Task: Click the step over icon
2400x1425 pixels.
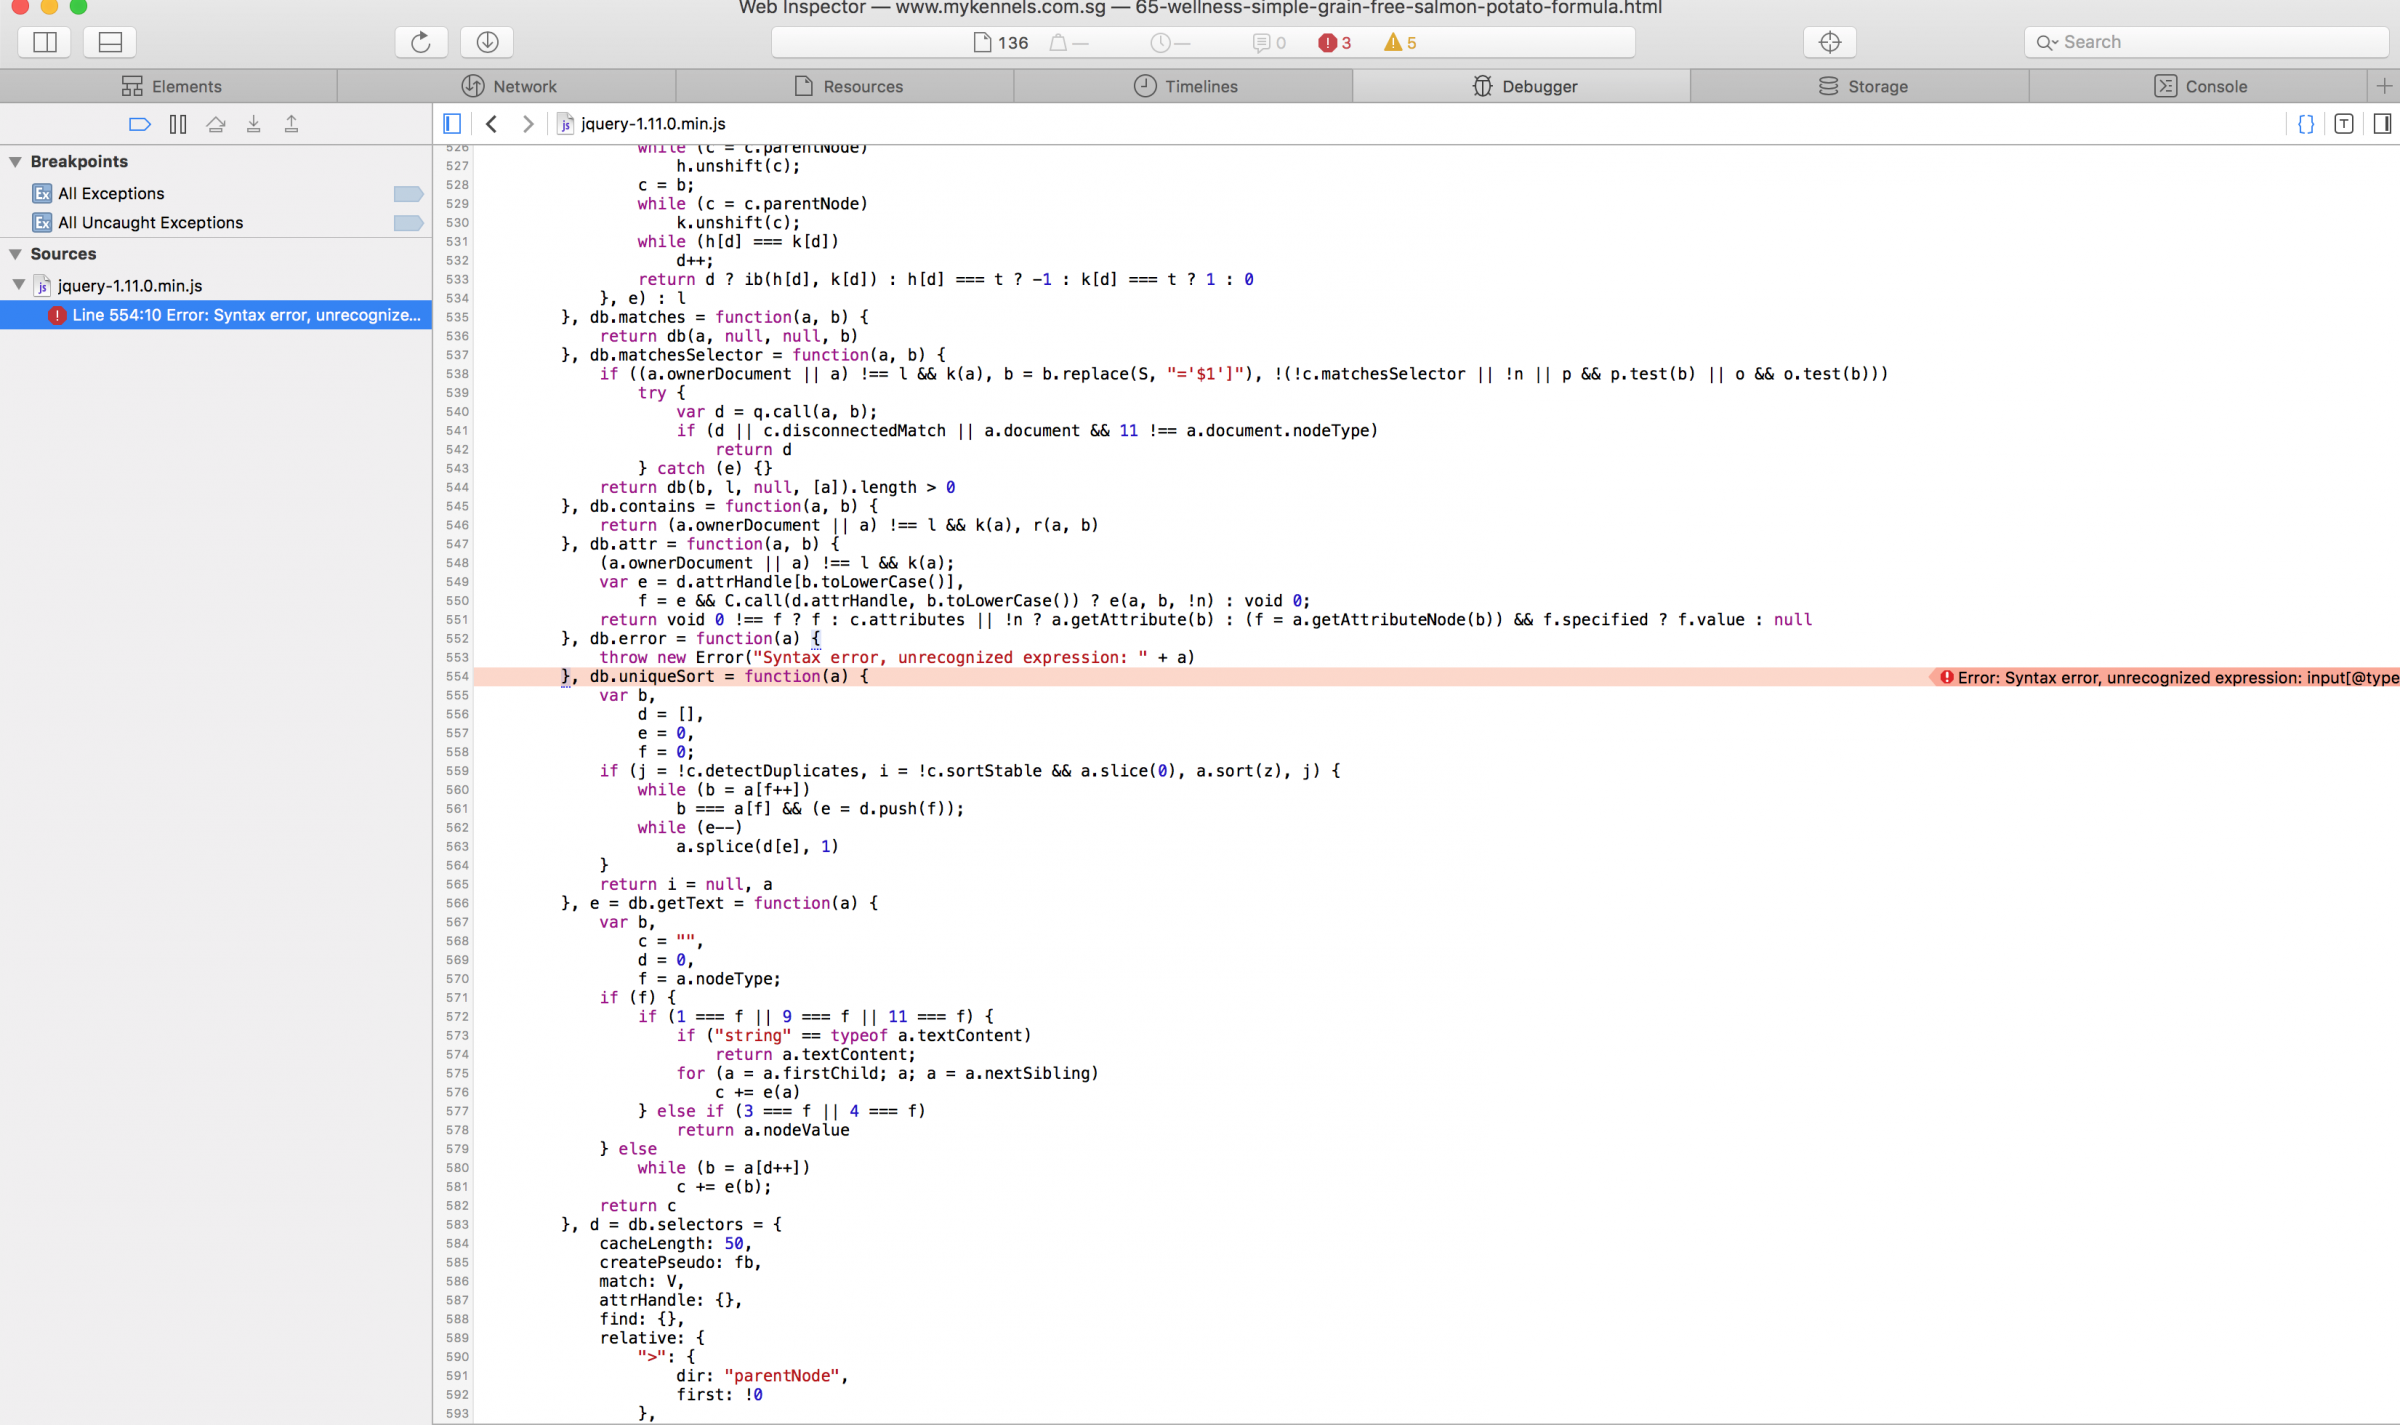Action: 216,124
